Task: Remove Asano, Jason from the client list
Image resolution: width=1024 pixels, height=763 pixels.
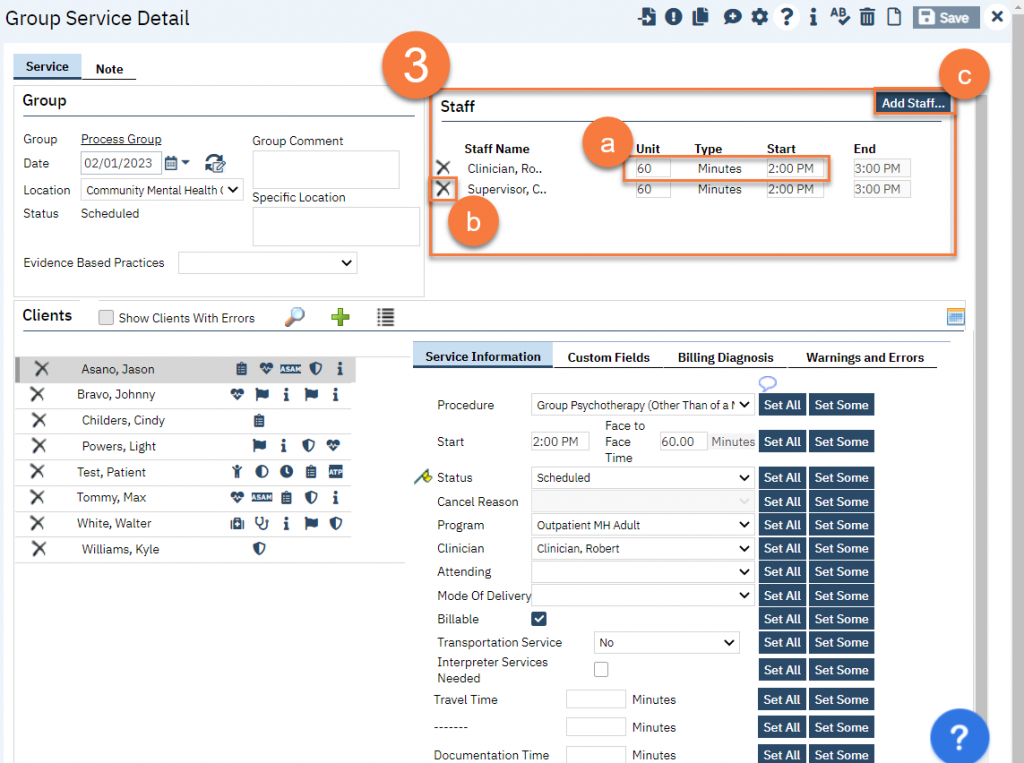Action: click(x=41, y=369)
